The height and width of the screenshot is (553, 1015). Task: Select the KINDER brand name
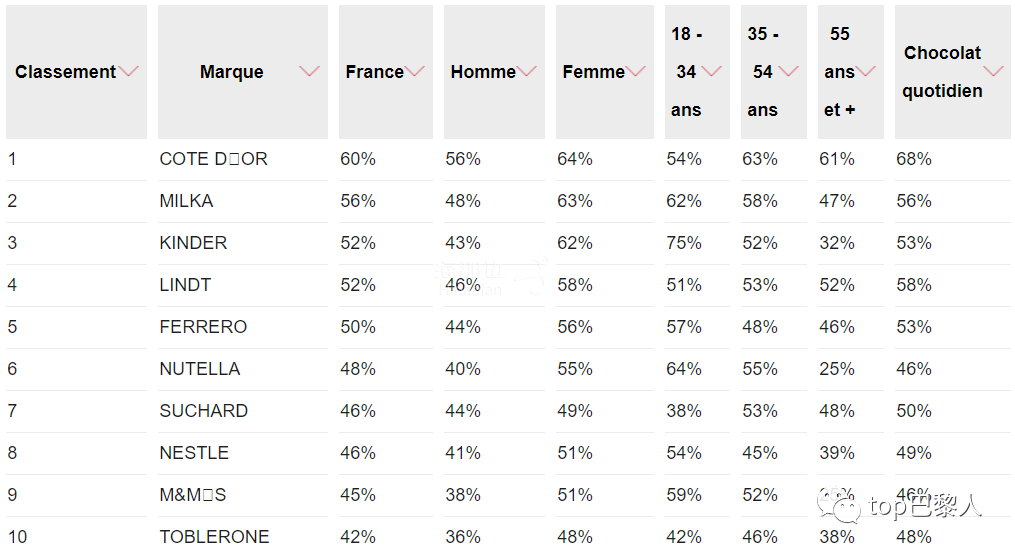point(193,243)
